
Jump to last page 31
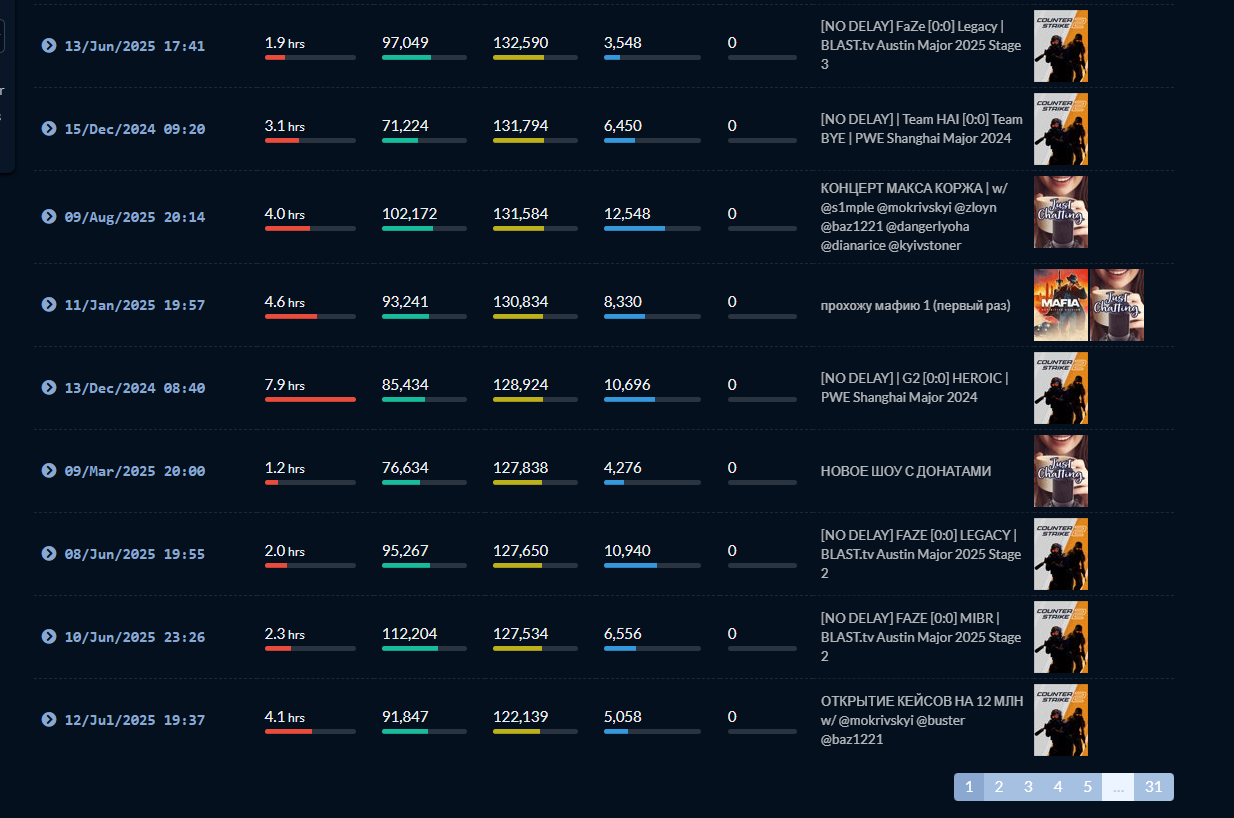click(x=1153, y=787)
